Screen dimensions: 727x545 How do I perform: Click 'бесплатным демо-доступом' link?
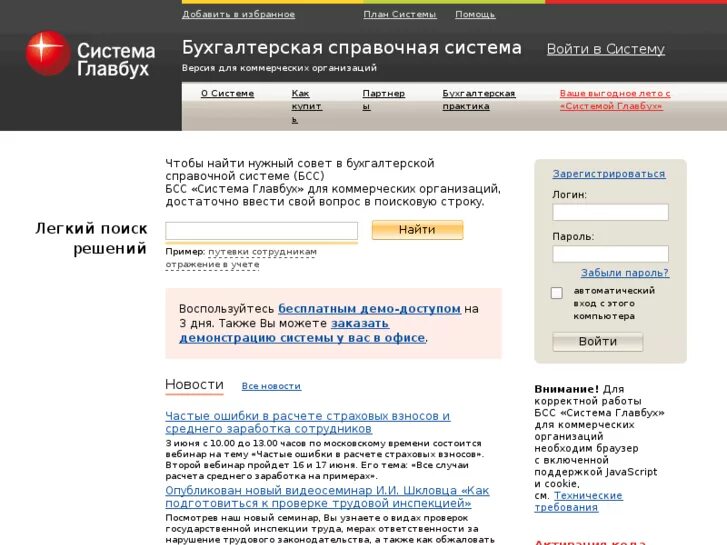click(369, 309)
